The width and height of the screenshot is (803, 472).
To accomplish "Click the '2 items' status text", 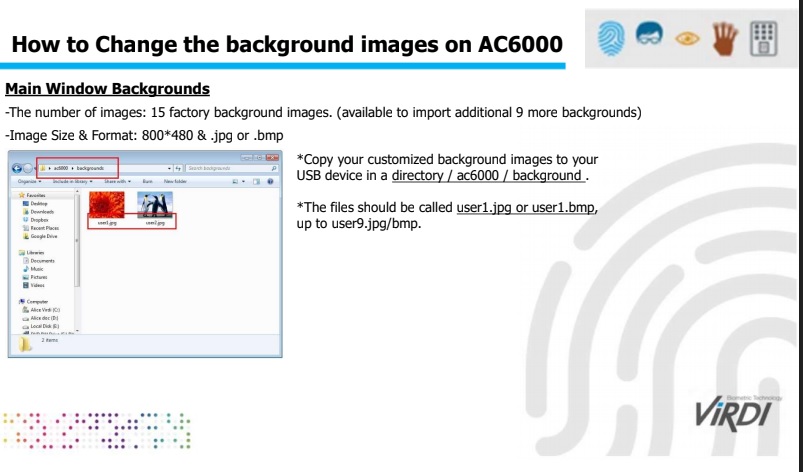I will pyautogui.click(x=50, y=340).
